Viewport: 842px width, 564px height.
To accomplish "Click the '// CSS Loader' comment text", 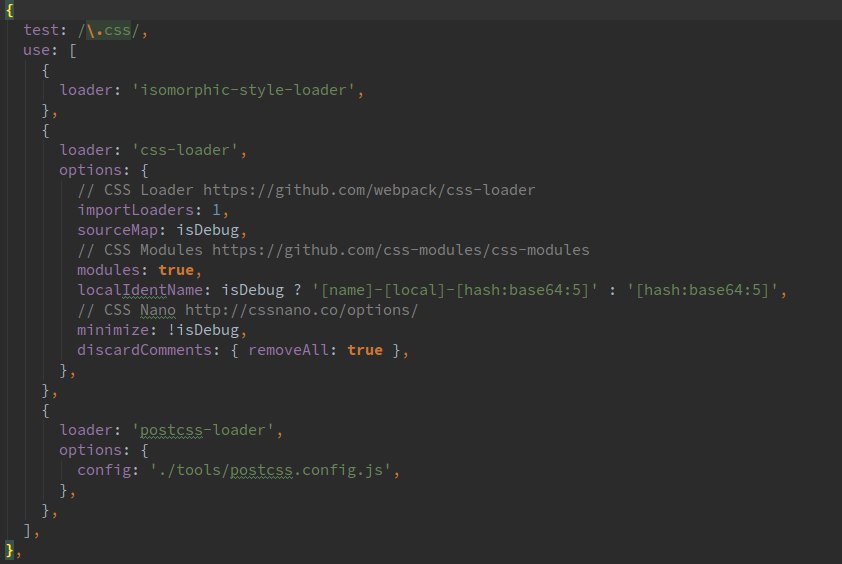I will (x=135, y=190).
